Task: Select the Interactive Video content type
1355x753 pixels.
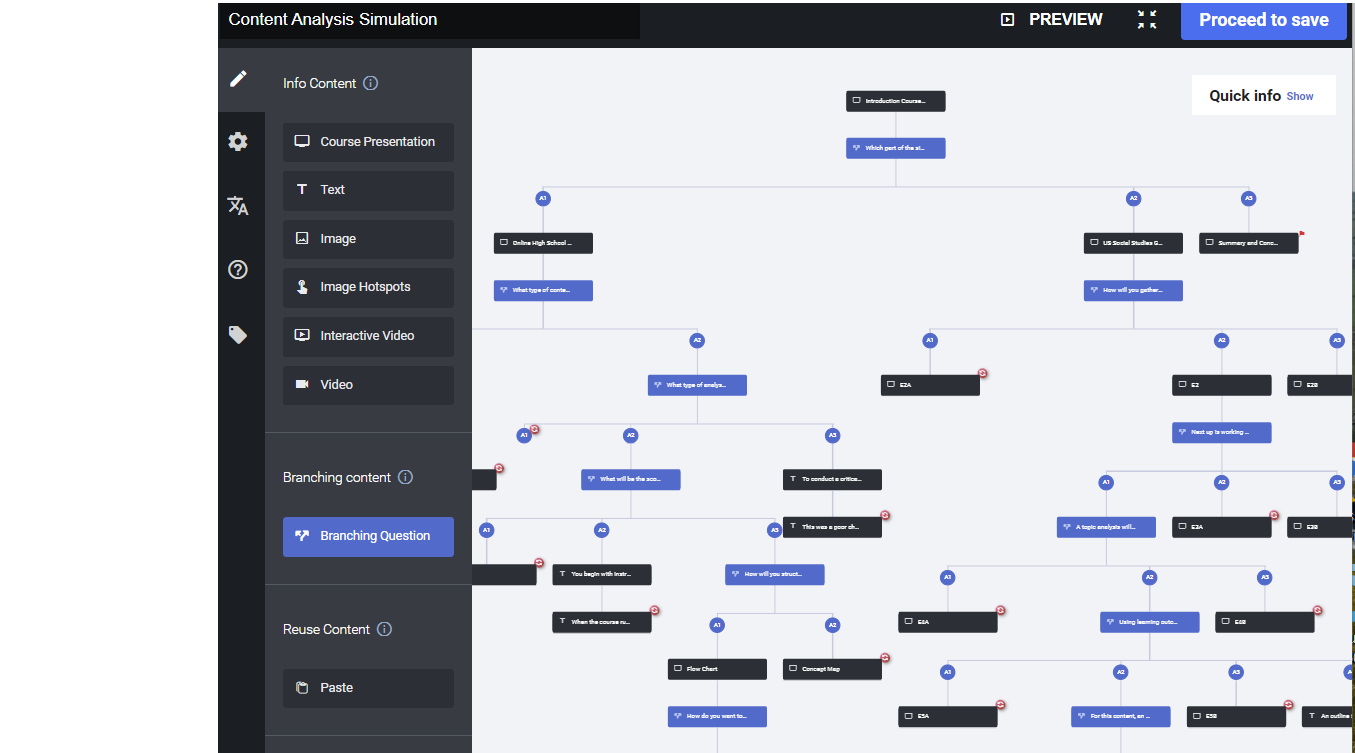Action: coord(368,336)
